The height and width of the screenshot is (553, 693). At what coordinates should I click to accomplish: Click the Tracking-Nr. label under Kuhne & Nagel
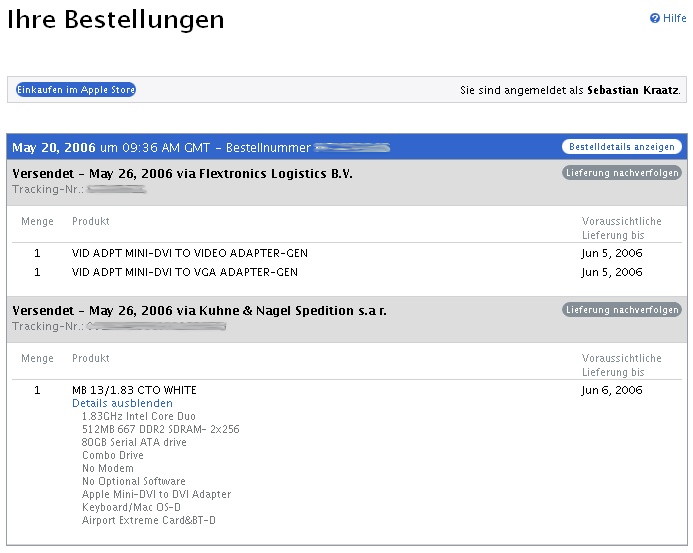point(48,326)
